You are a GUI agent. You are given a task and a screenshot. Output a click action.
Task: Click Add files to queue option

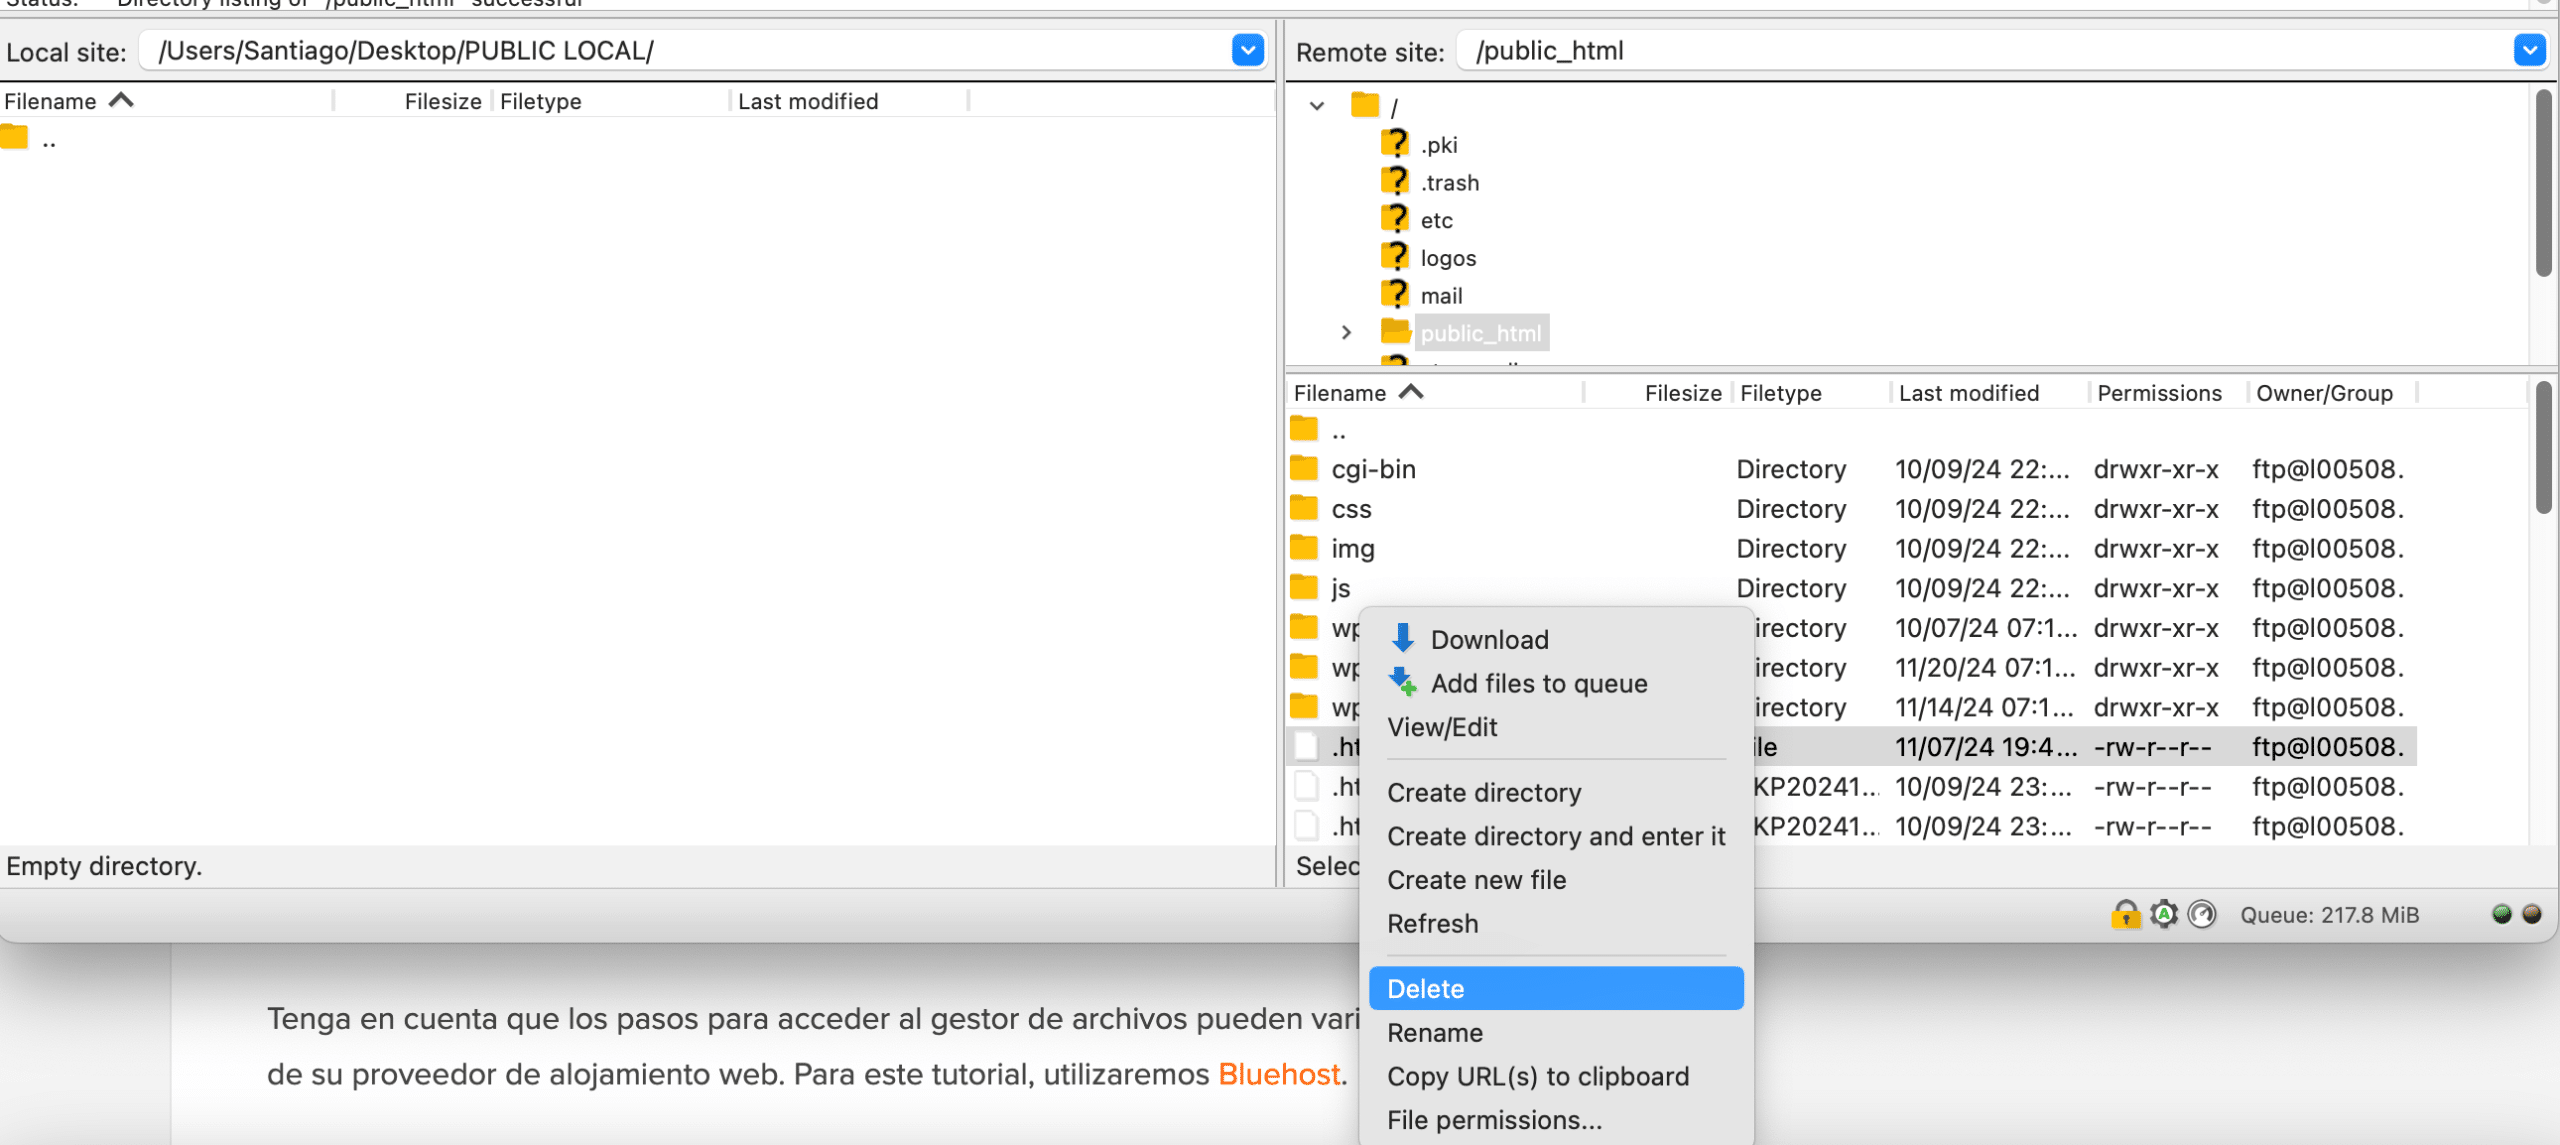tap(1538, 683)
